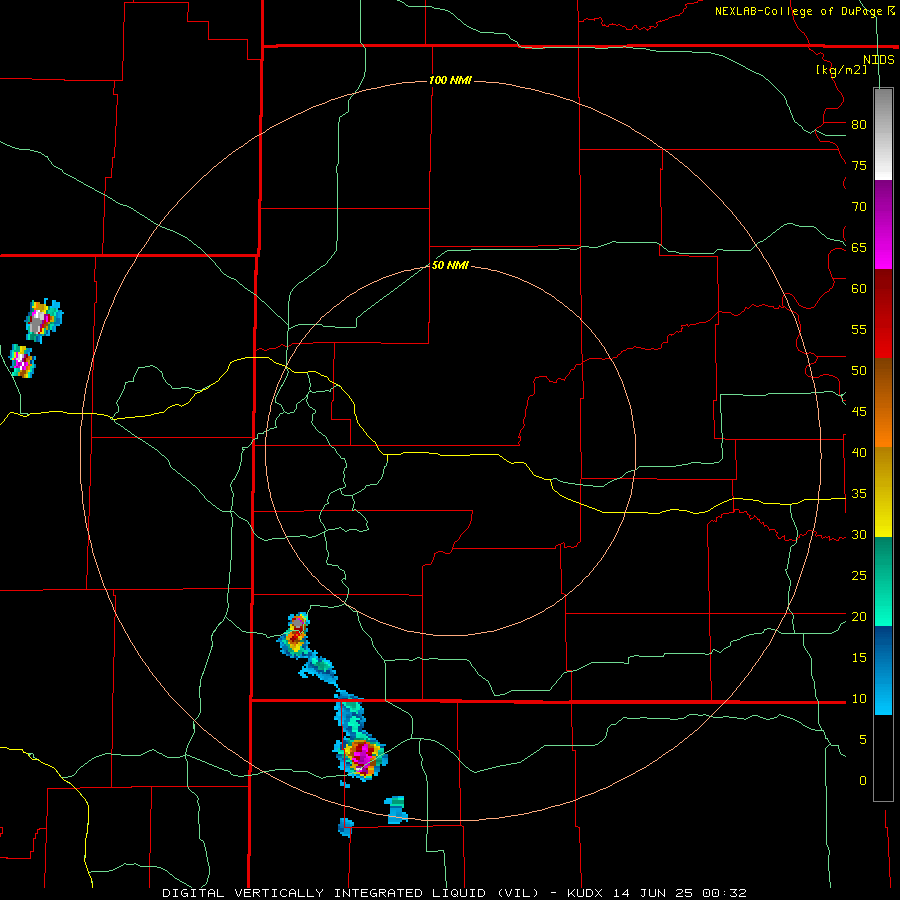Screen dimensions: 900x900
Task: Click the 55 value on the VIL scale
Action: tap(859, 329)
